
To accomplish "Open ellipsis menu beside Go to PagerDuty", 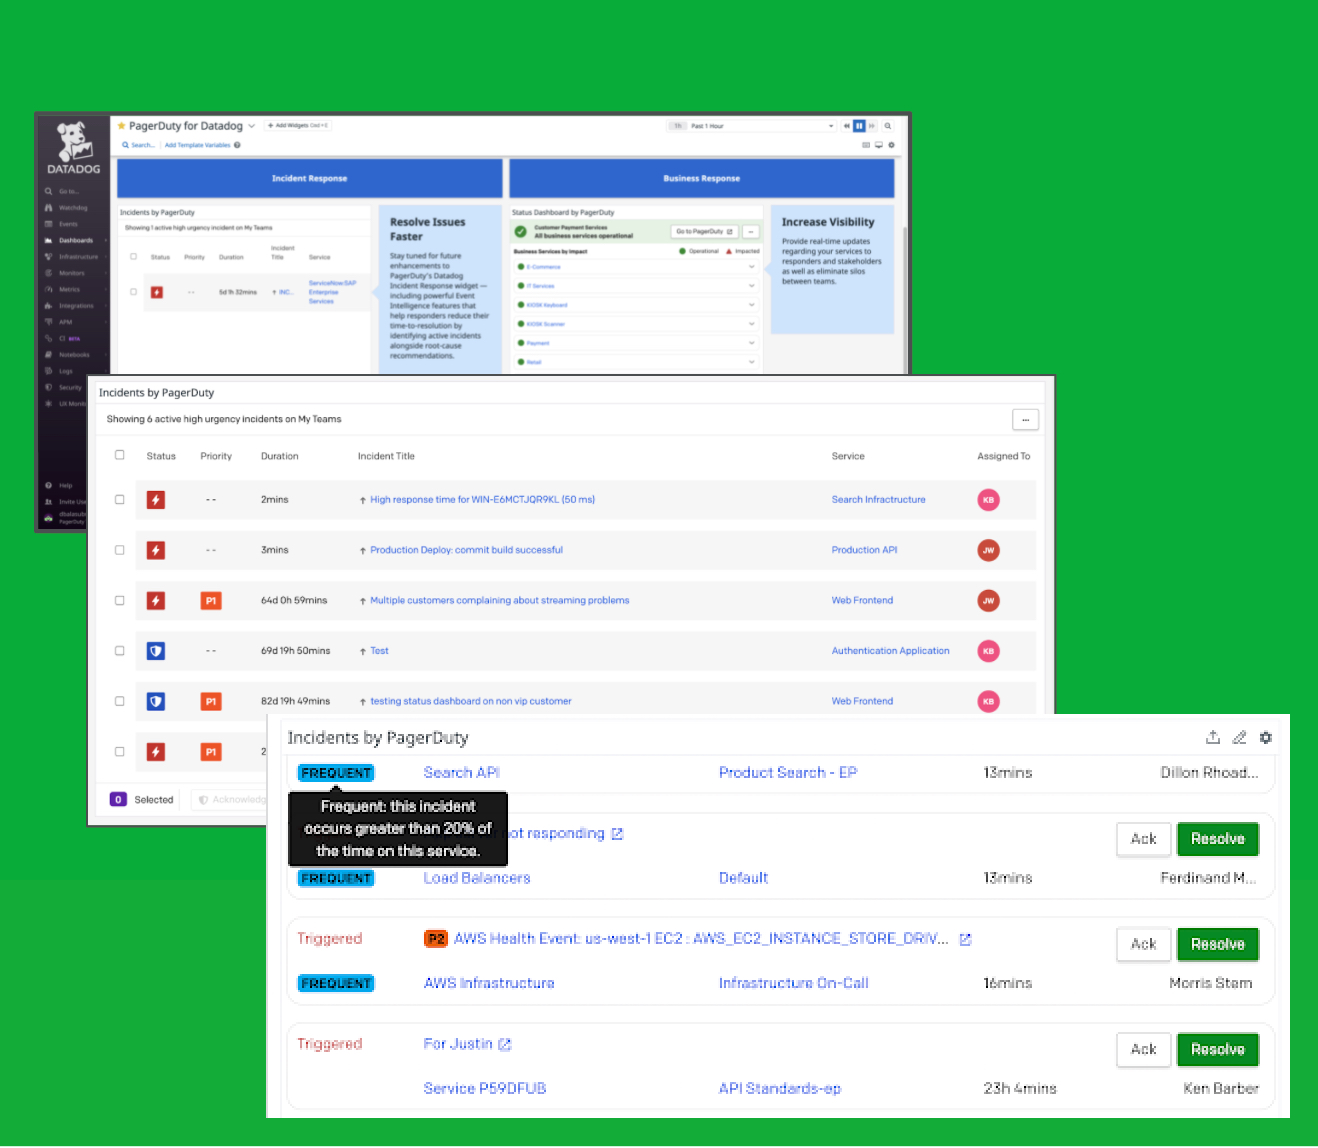I will coord(751,231).
